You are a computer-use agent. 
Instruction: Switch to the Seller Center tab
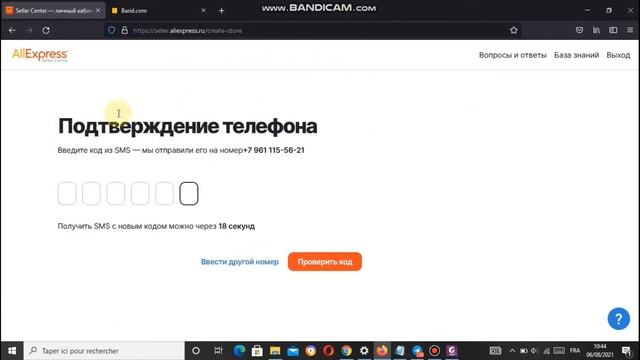pyautogui.click(x=53, y=11)
